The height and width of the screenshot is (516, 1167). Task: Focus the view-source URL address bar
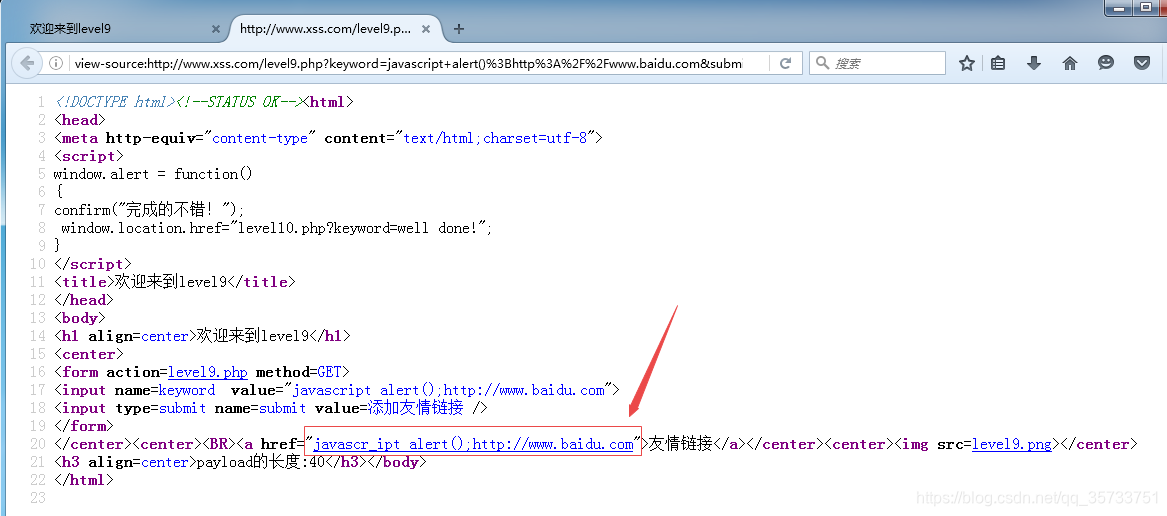(x=408, y=63)
